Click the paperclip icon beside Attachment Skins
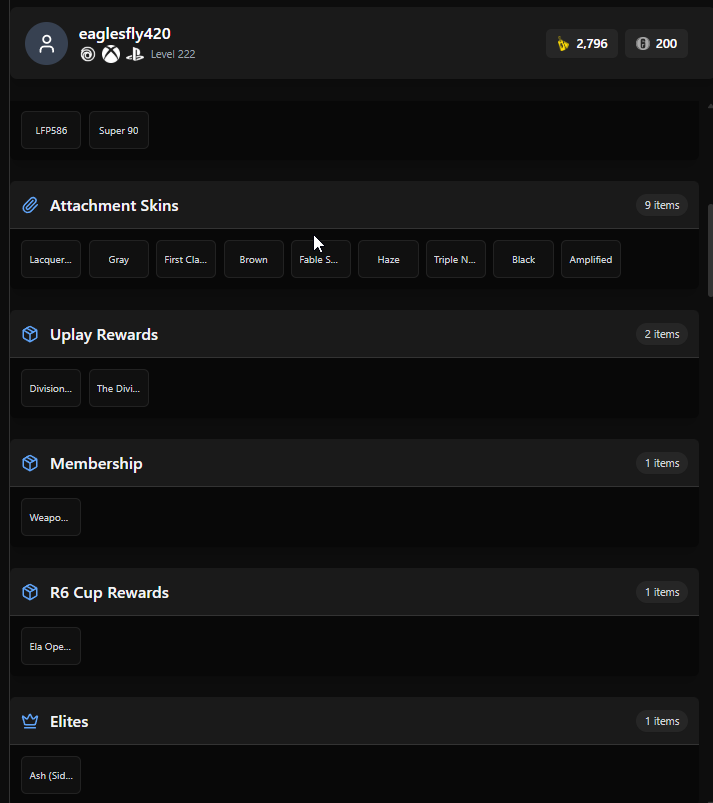The image size is (713, 803). tap(30, 205)
